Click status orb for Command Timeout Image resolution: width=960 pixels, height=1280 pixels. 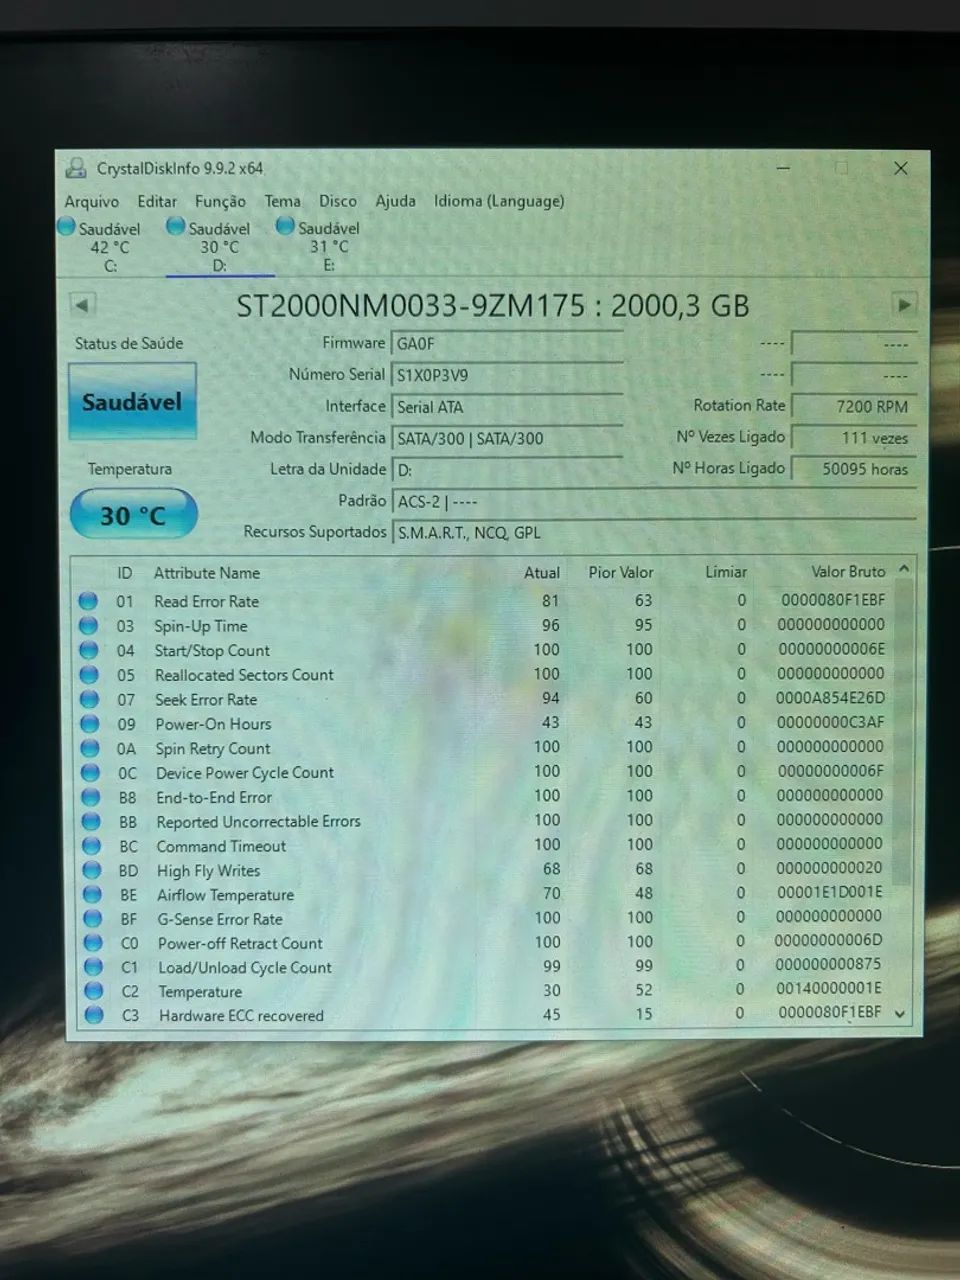click(x=92, y=846)
